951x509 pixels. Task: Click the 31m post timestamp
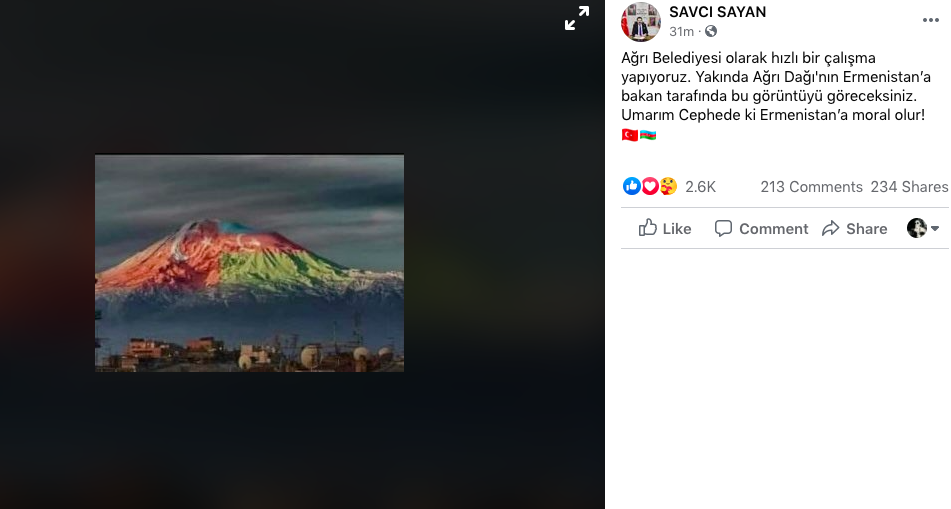tap(681, 31)
